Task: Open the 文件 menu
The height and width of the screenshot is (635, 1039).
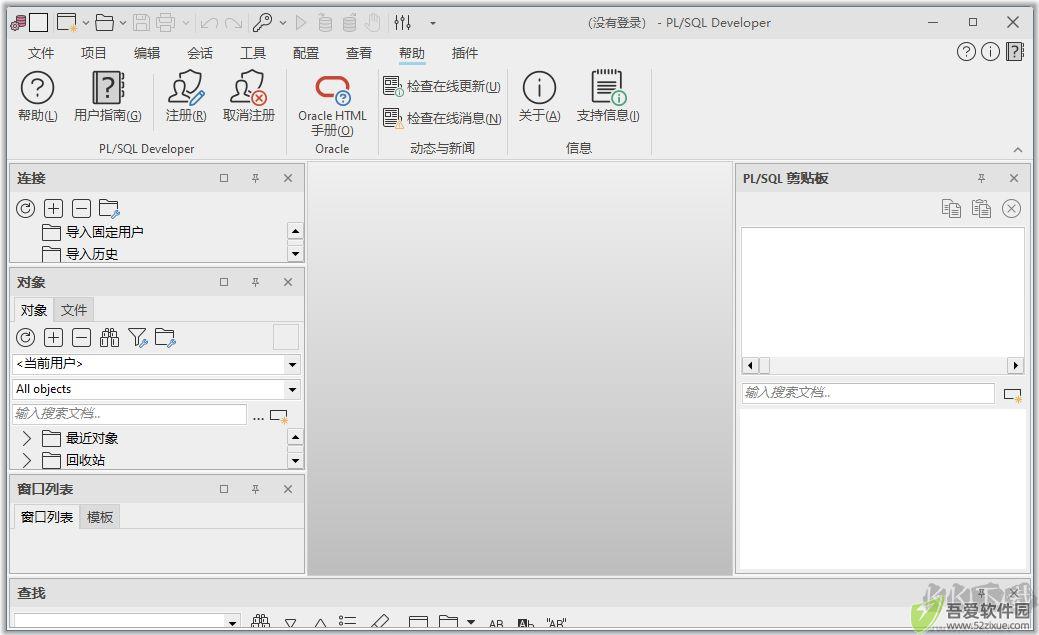Action: (41, 53)
